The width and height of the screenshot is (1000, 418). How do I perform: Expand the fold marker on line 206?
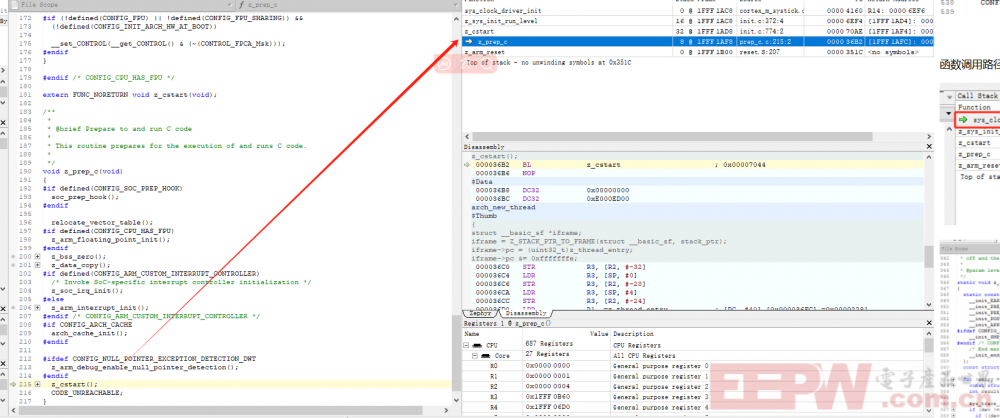37,308
